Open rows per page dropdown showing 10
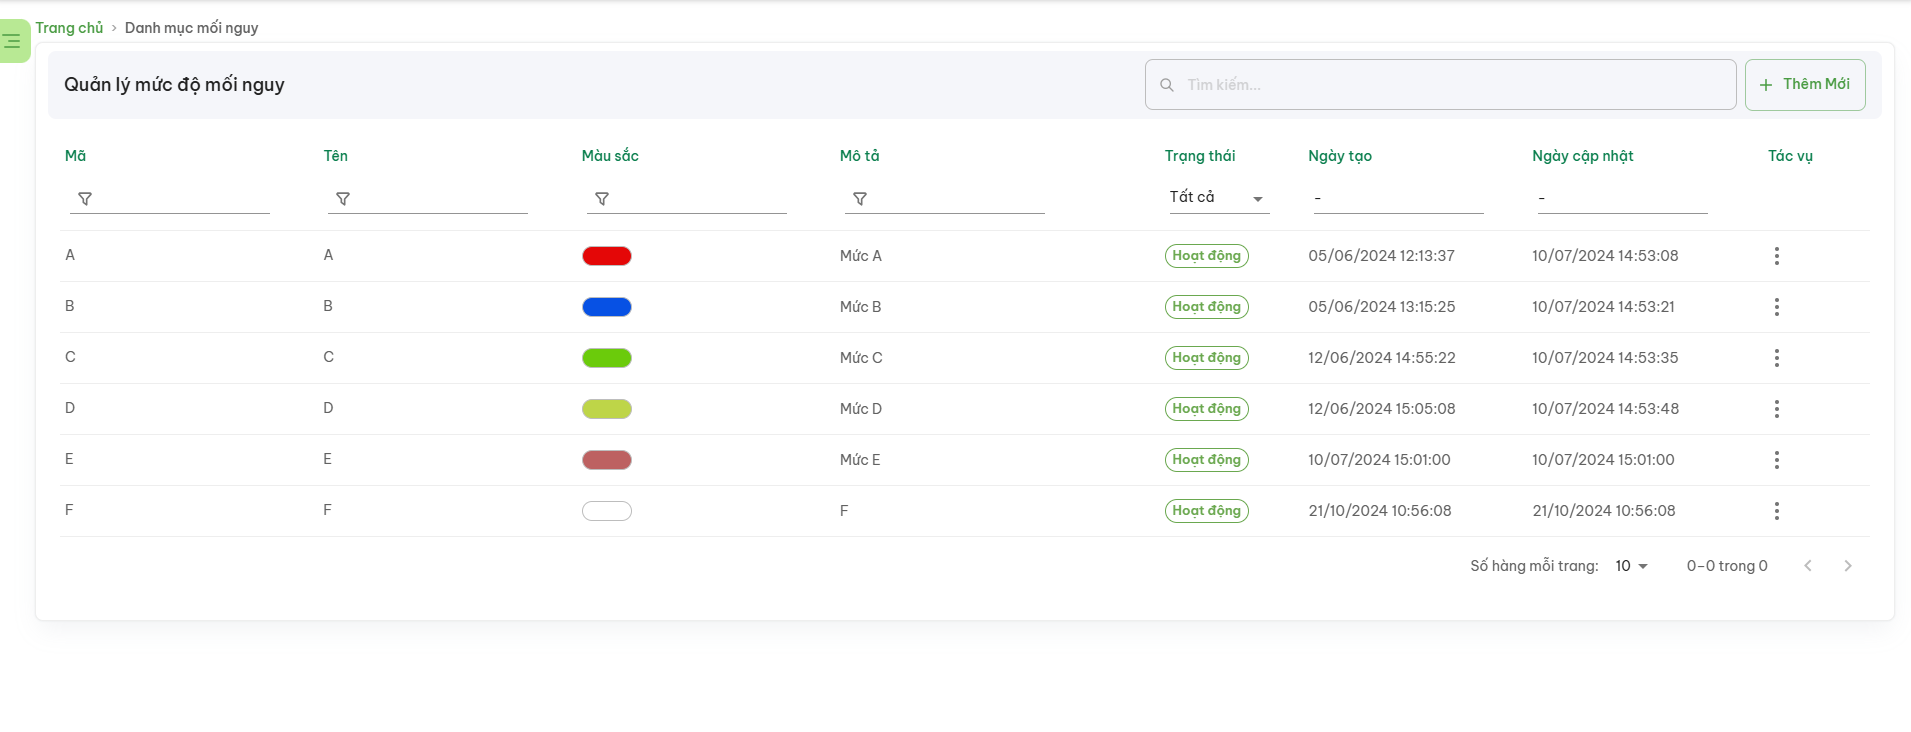1911x732 pixels. tap(1631, 566)
